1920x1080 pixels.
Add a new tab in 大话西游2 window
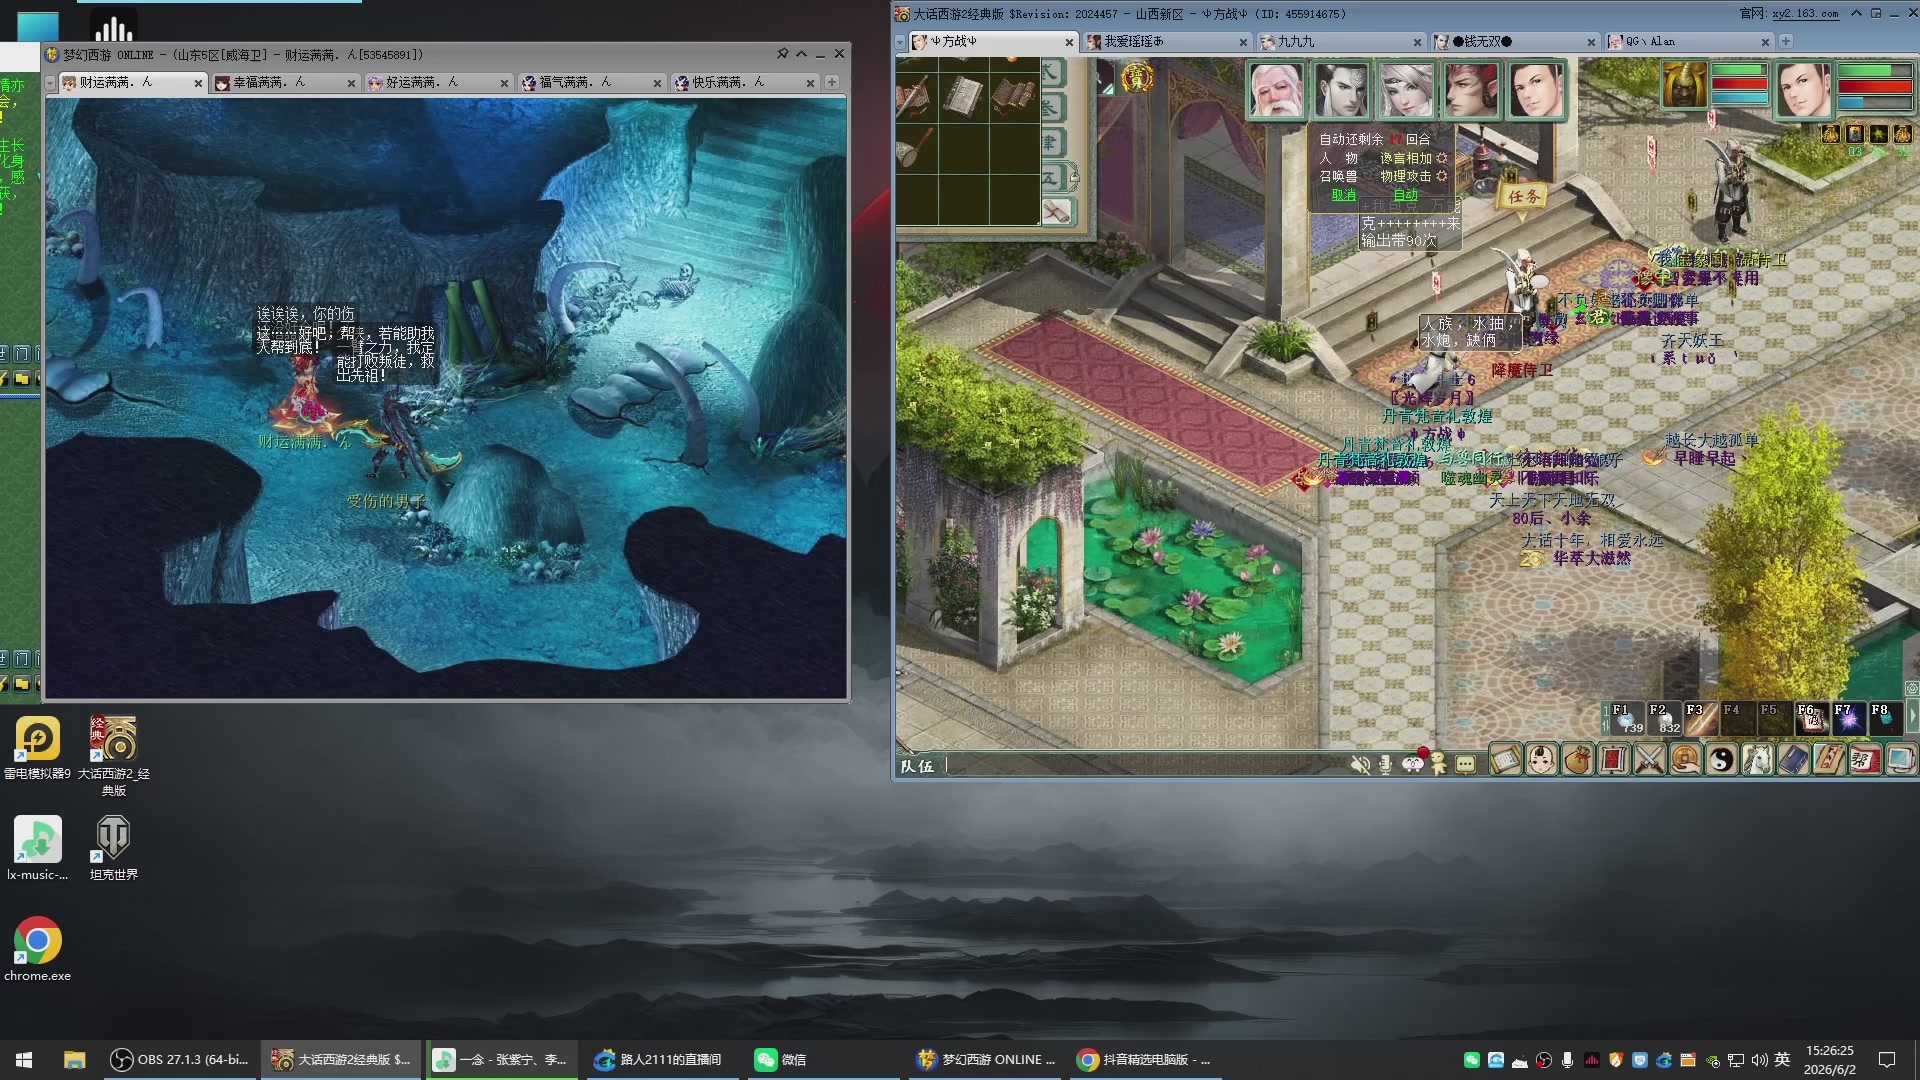[x=1786, y=42]
